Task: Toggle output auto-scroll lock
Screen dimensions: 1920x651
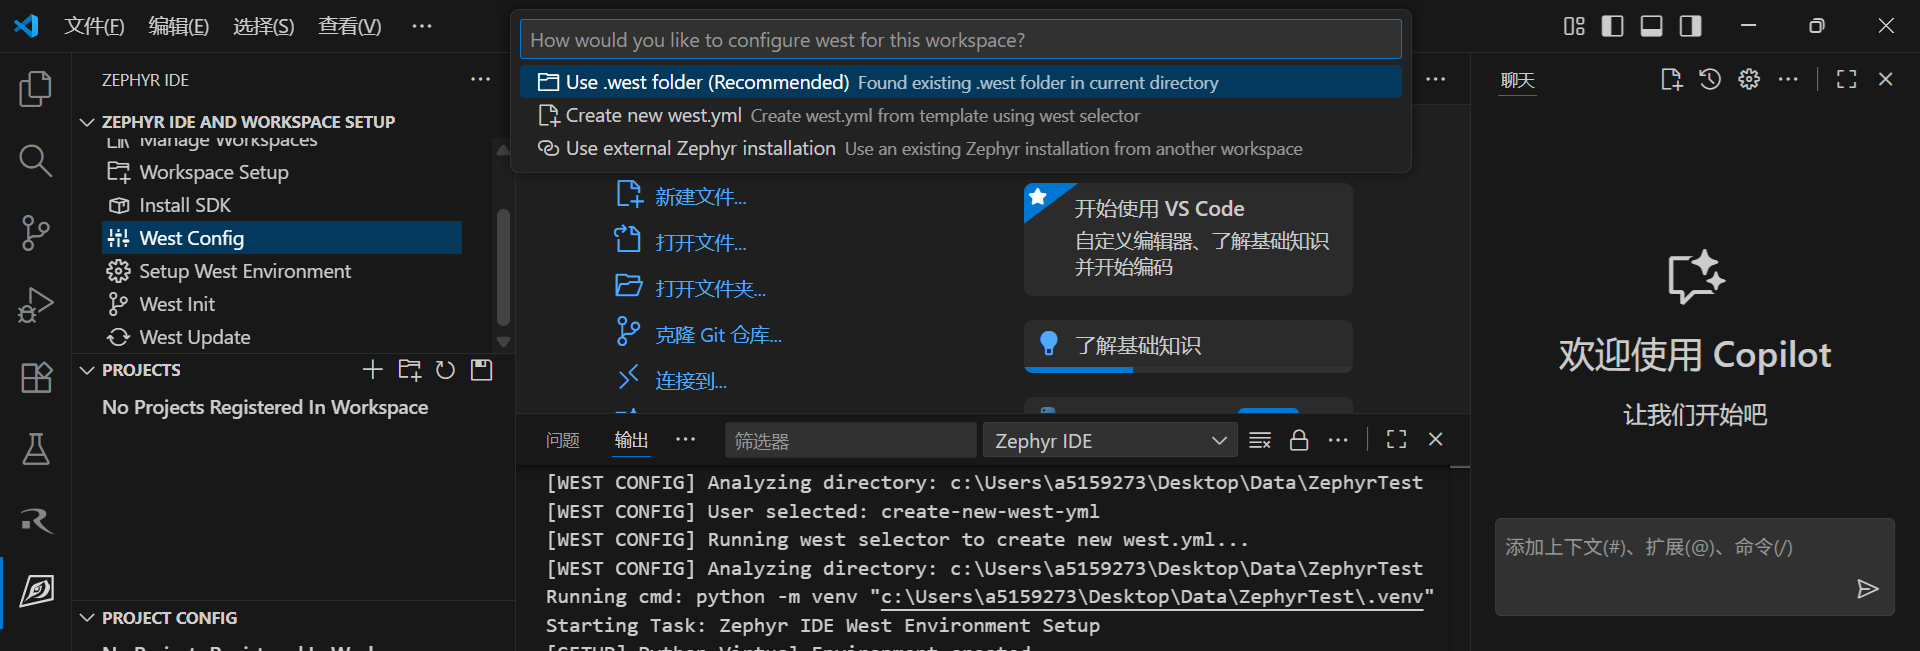Action: [1299, 440]
